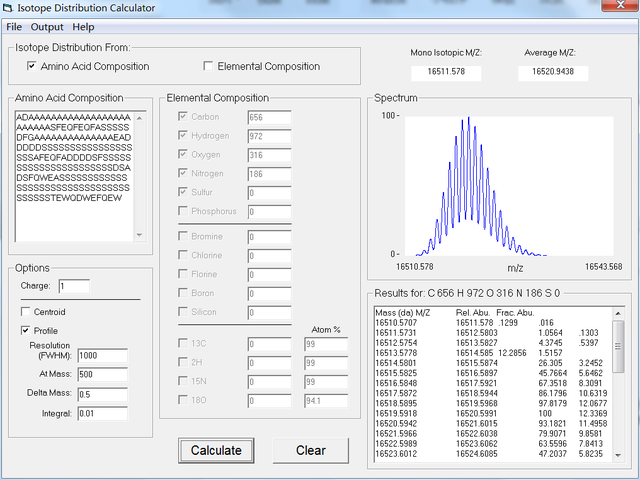Click the down arrow of amino acid sequence scrollbar
Screen dimensions: 640x480
click(x=138, y=236)
